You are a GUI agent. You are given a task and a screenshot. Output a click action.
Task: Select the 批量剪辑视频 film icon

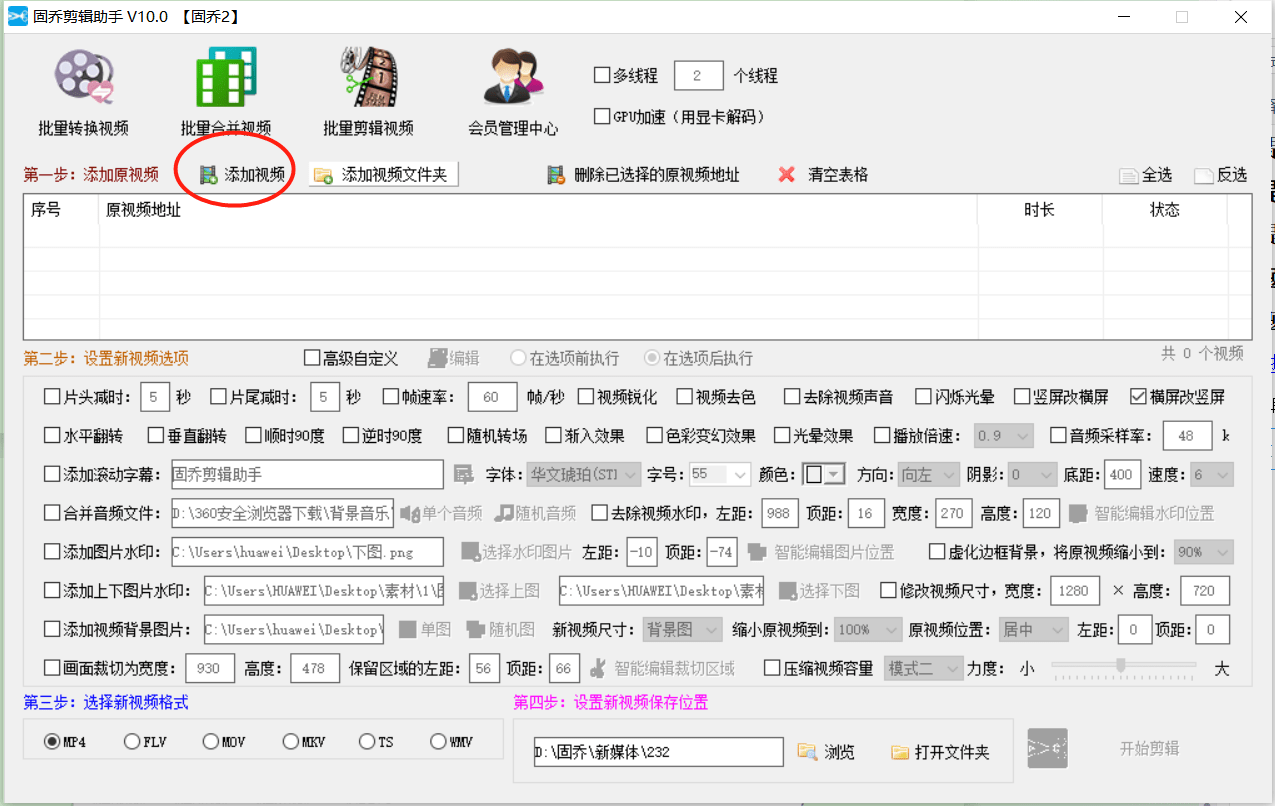[x=368, y=78]
